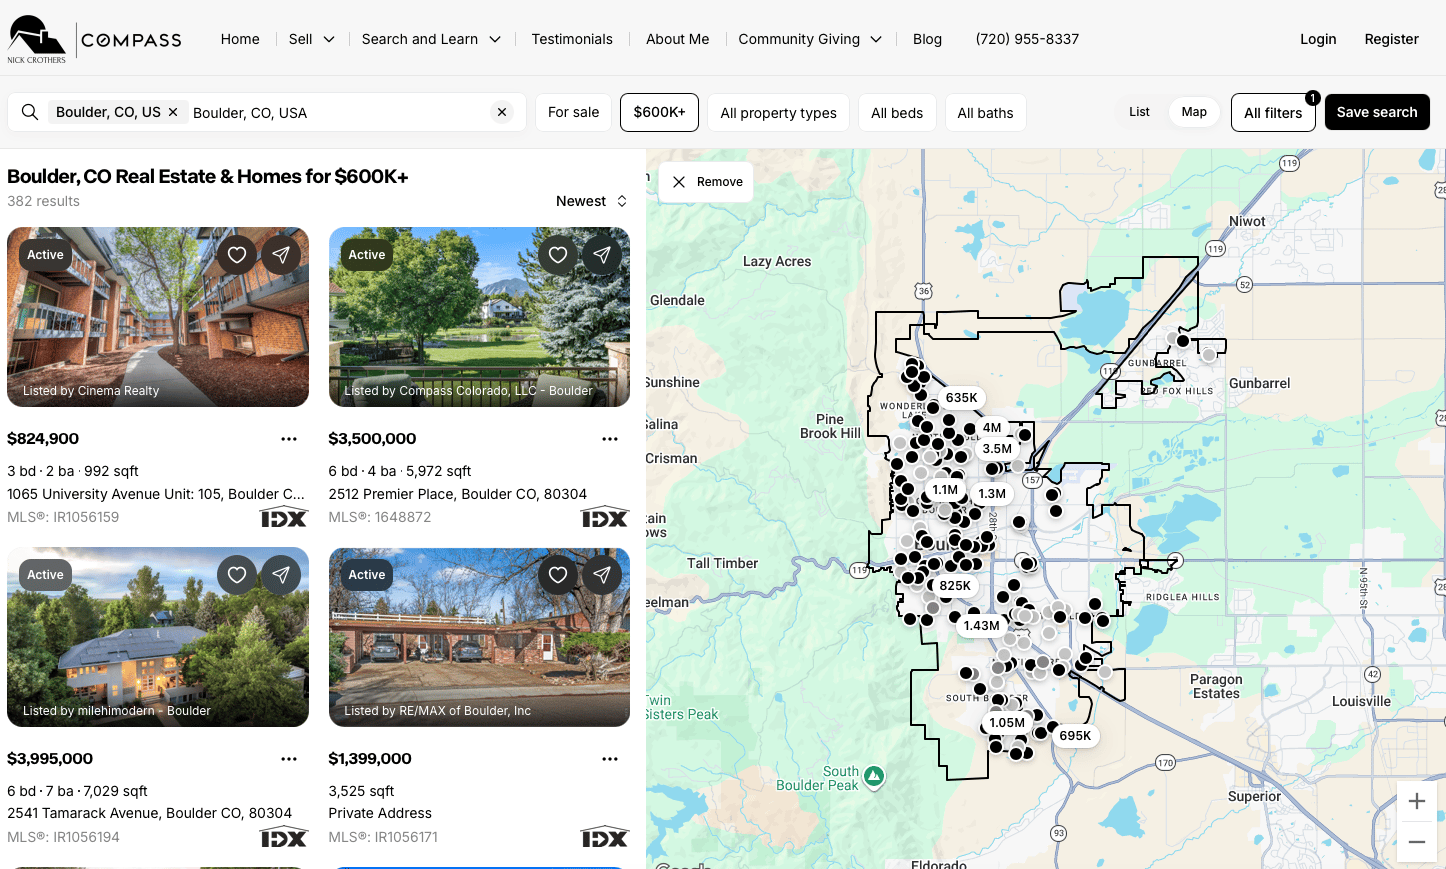The height and width of the screenshot is (869, 1446).
Task: Expand the Newest sort dropdown
Action: click(x=592, y=201)
